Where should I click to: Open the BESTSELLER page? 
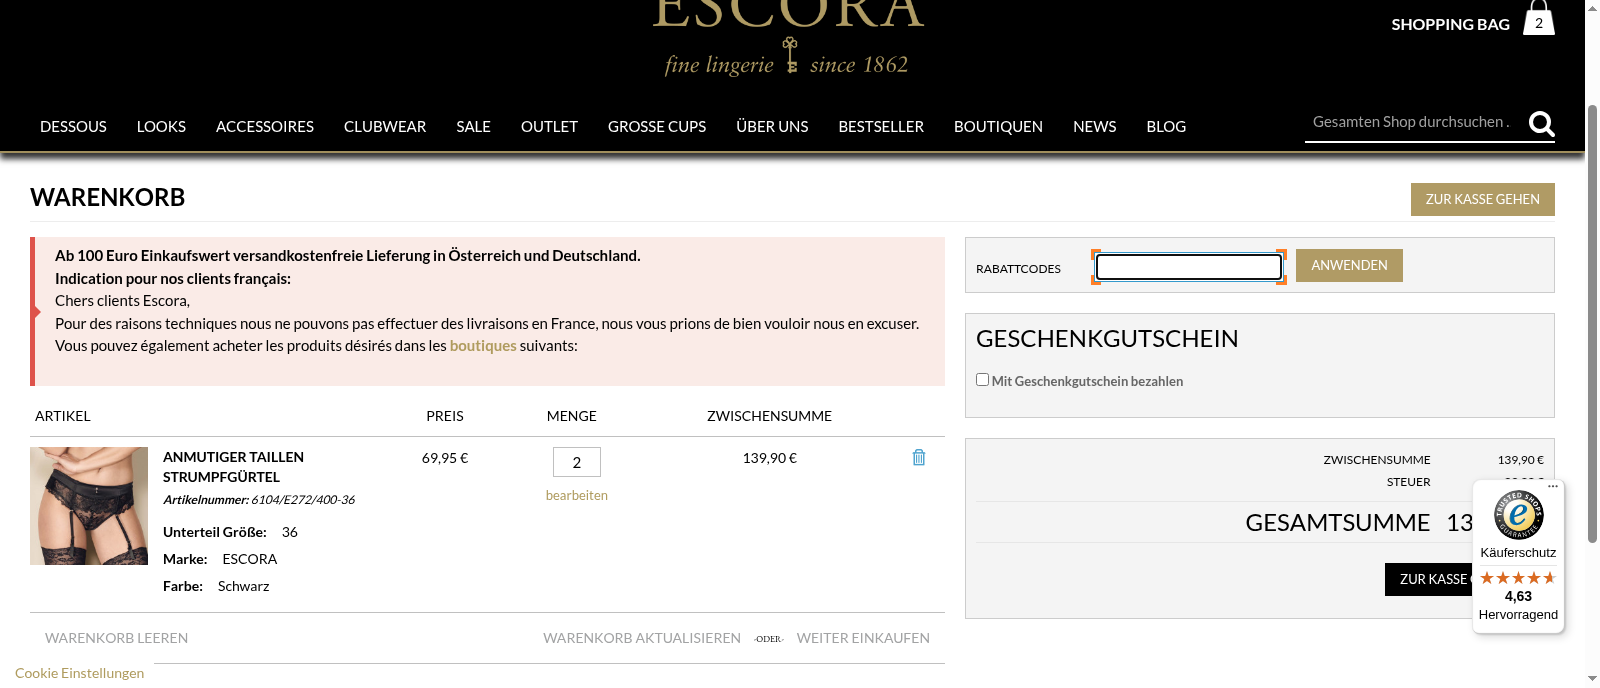coord(881,127)
